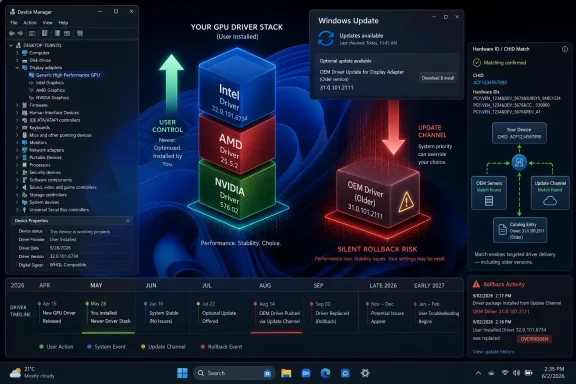The image size is (576, 384).
Task: Click the Apr 15 New GPU Driver timeline event
Action: pos(57,312)
